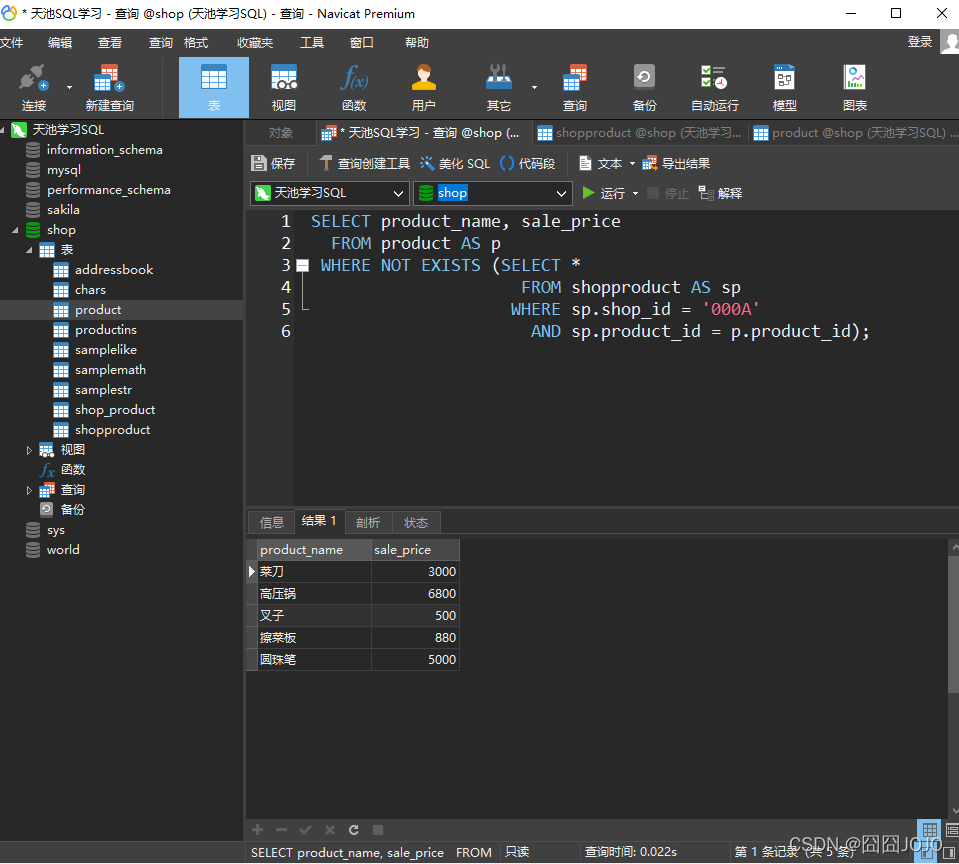Open the View (查看) menu
The width and height of the screenshot is (959, 864).
[109, 43]
